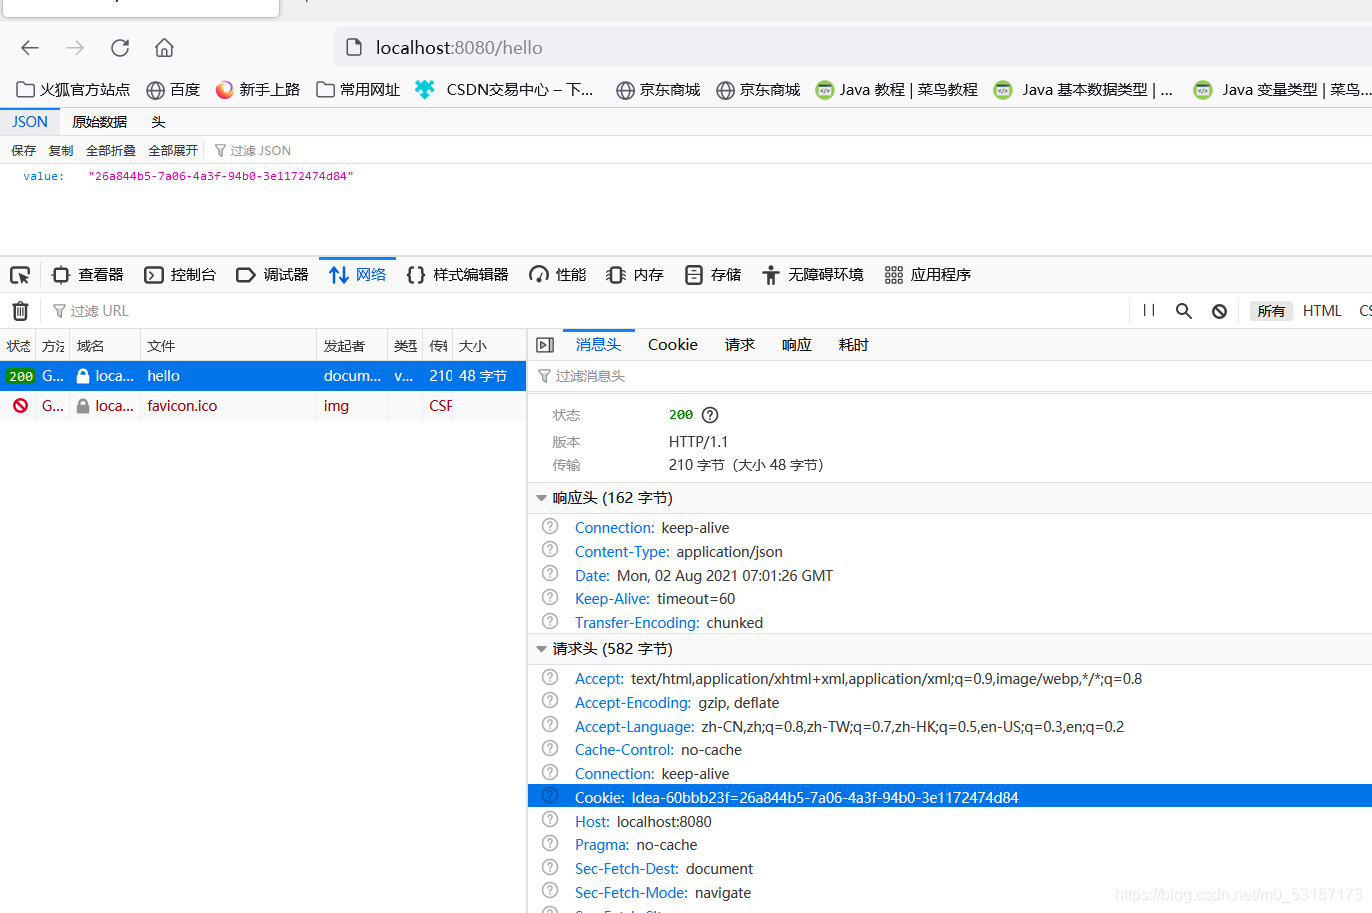Sort requests by 大小 column header
1372x913 pixels.
[x=488, y=346]
